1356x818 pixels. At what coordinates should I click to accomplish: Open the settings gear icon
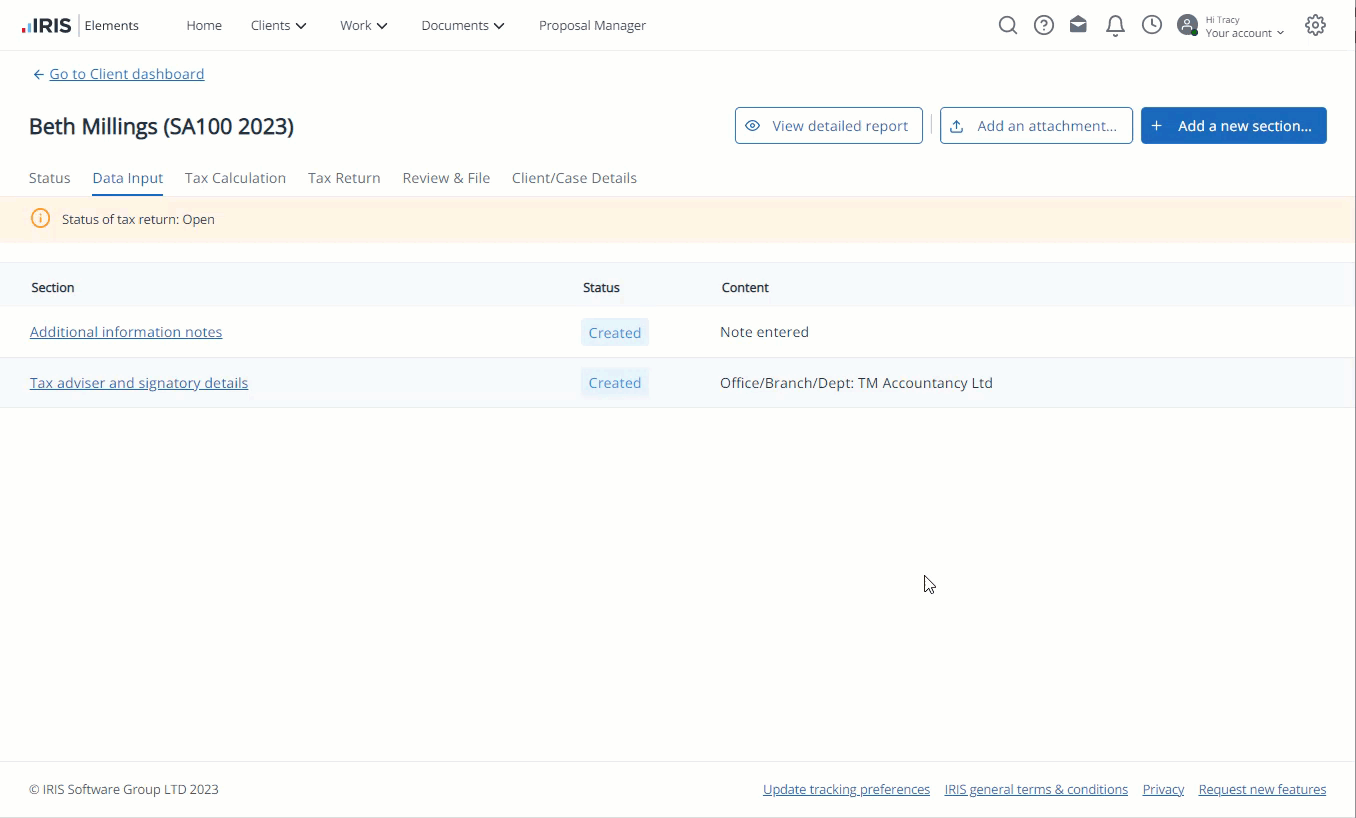[x=1315, y=25]
